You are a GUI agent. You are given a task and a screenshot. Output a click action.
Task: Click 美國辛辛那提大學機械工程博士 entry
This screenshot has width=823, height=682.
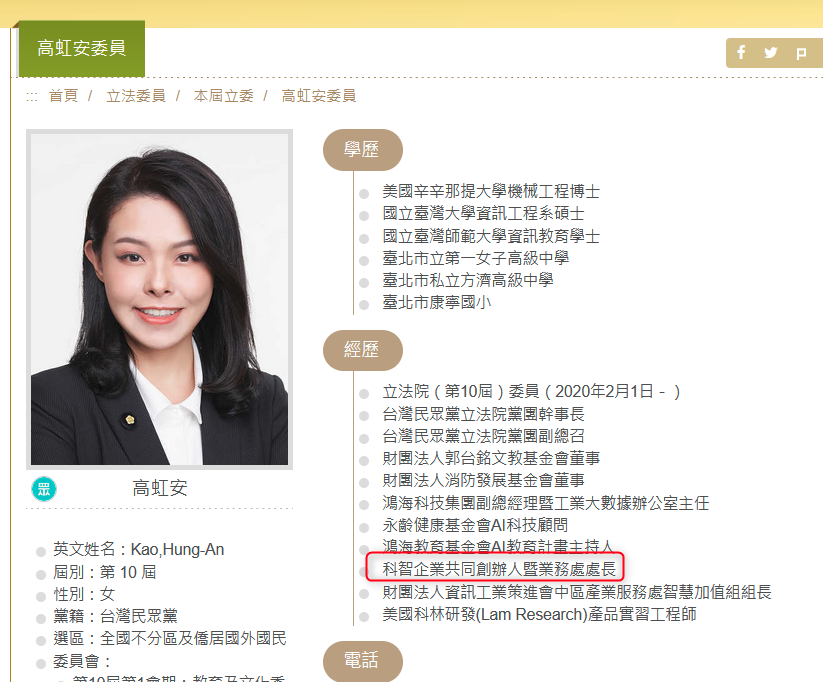[491, 191]
